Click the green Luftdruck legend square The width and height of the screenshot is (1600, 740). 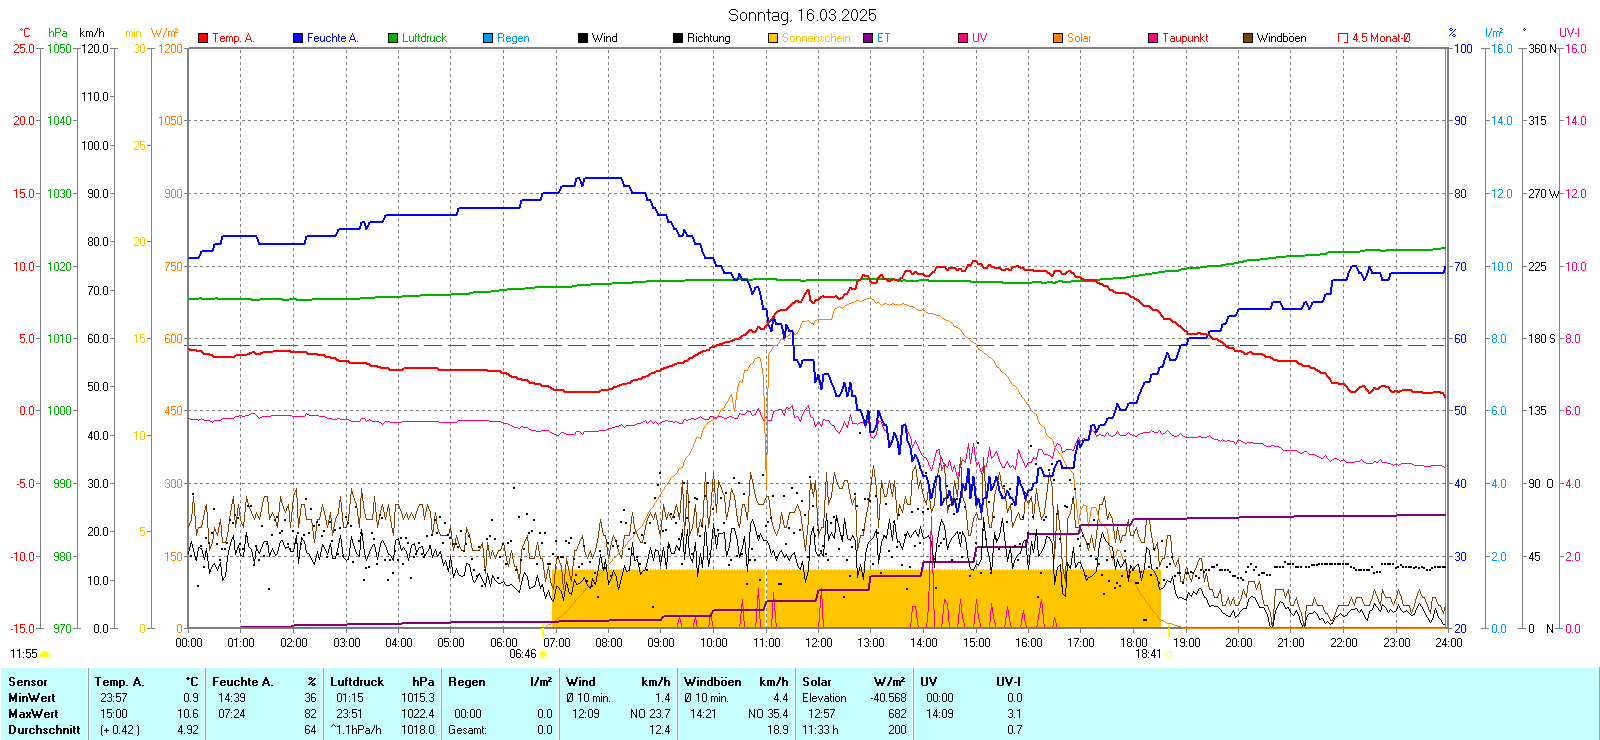(393, 38)
